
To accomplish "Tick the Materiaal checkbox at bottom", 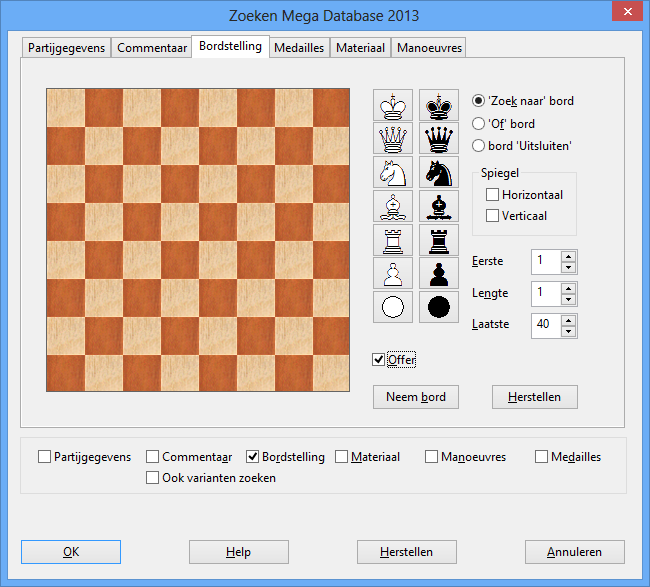I will coord(342,457).
